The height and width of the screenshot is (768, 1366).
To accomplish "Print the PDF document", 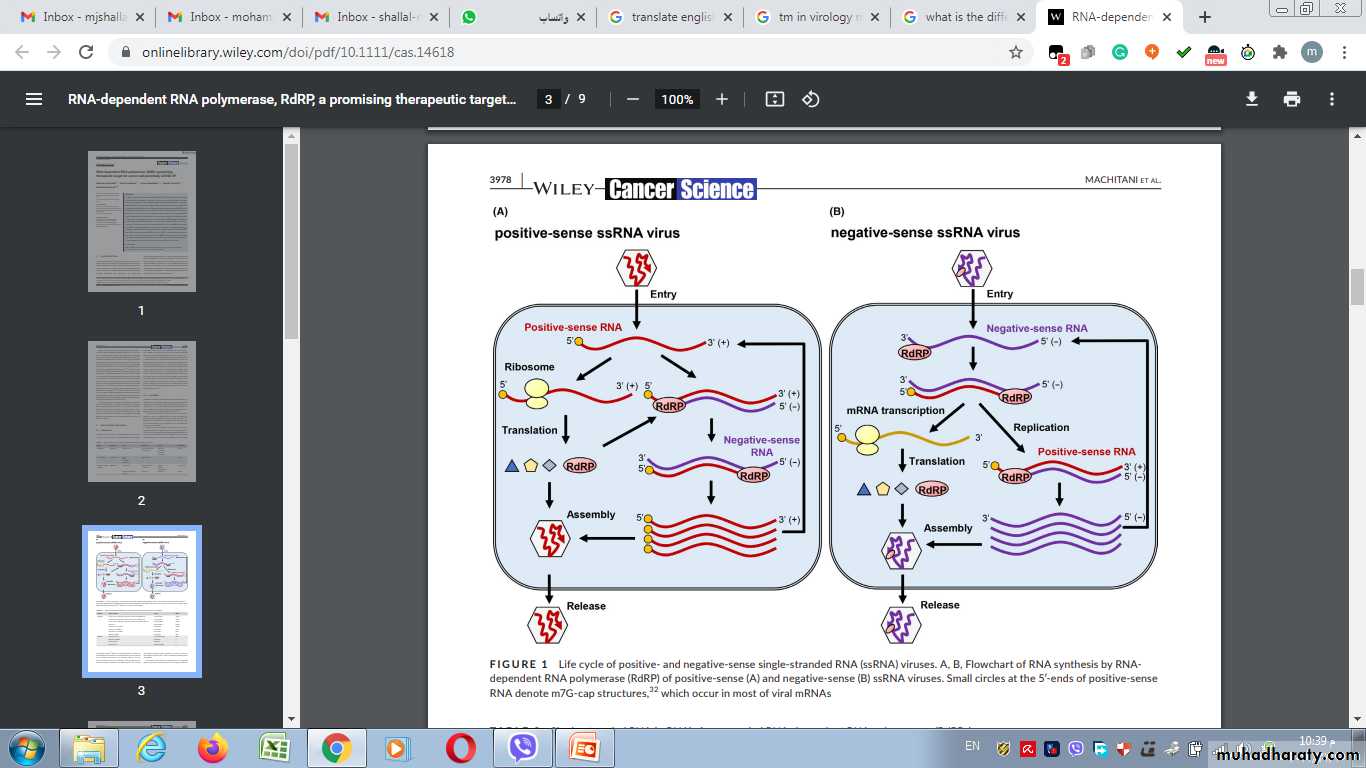I will click(1292, 99).
